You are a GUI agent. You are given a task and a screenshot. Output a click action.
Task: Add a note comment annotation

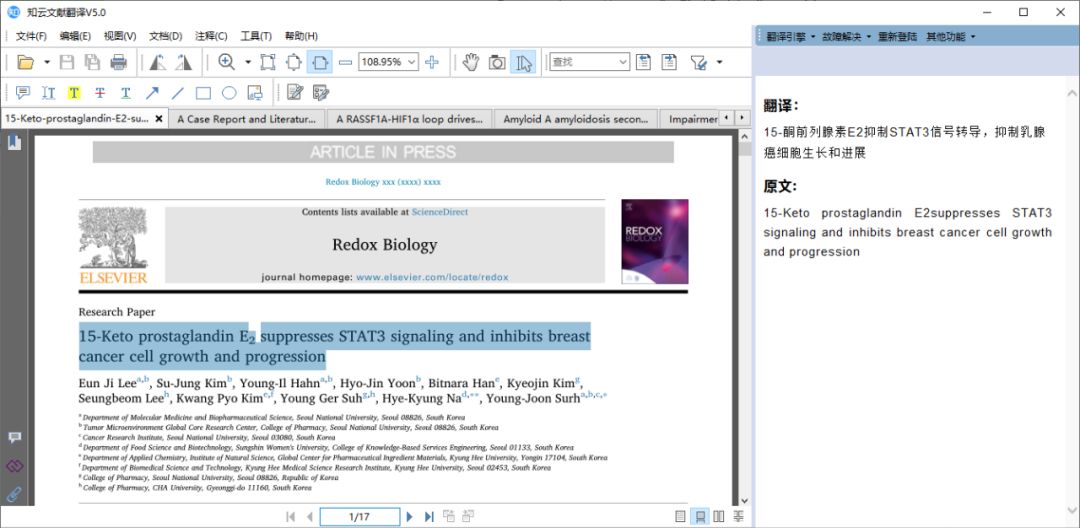[23, 93]
